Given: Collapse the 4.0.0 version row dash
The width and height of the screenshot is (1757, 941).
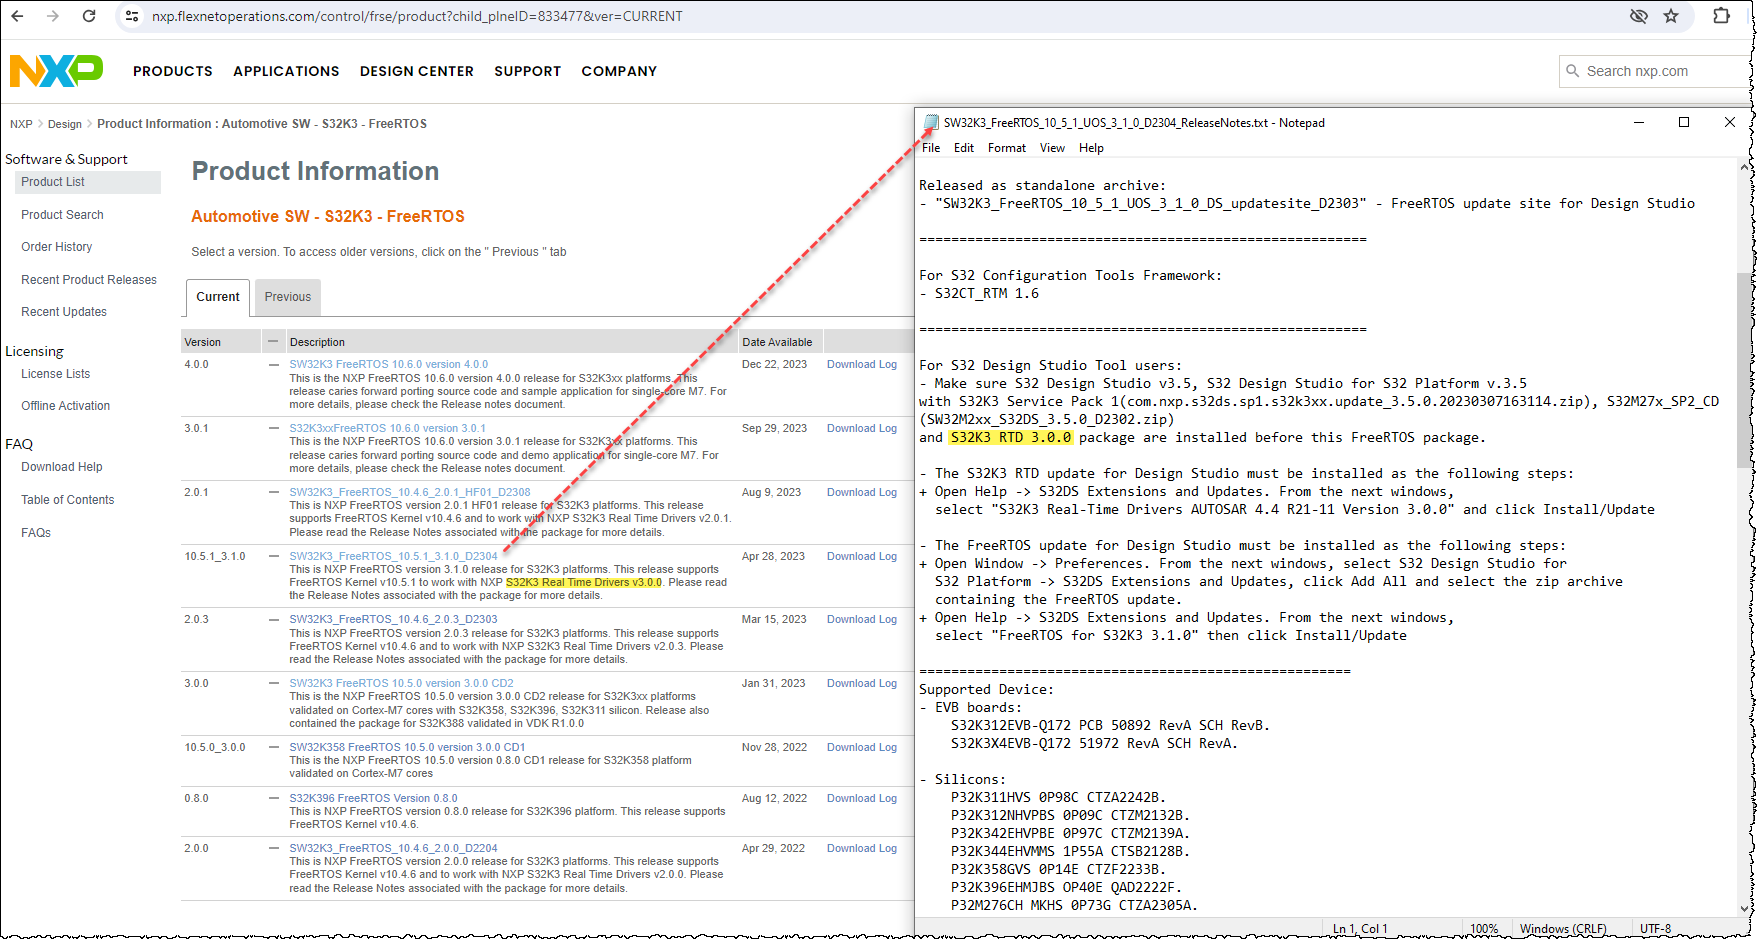Looking at the screenshot, I should click(x=274, y=365).
